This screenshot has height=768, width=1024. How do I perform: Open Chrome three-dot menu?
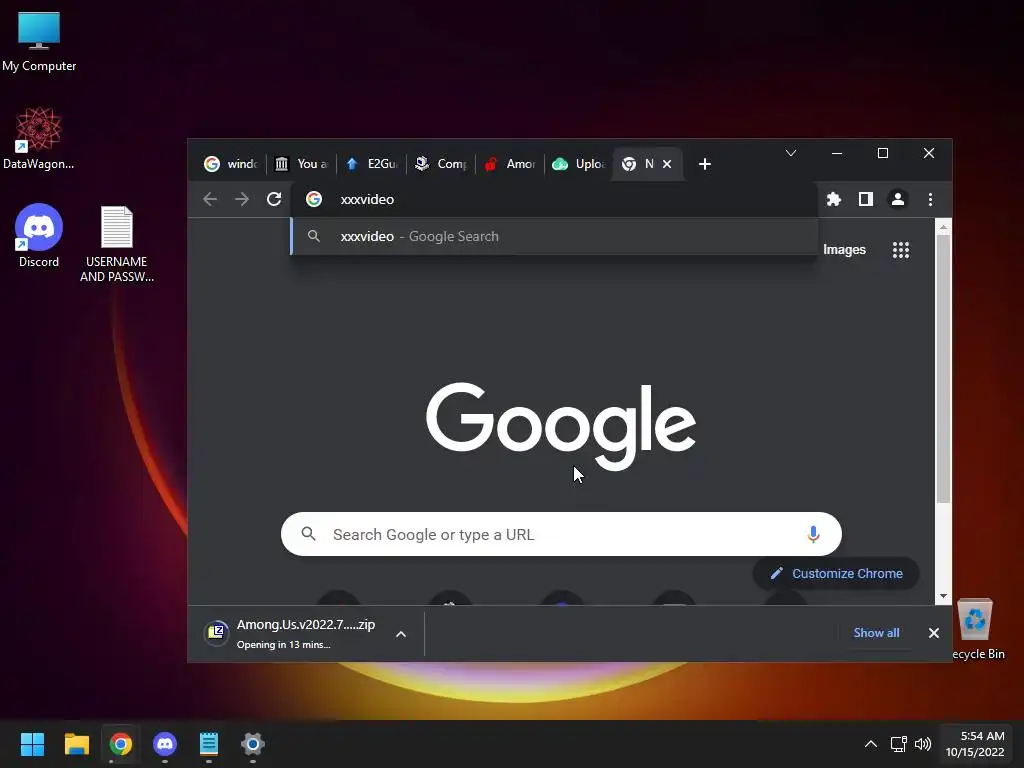(x=930, y=199)
